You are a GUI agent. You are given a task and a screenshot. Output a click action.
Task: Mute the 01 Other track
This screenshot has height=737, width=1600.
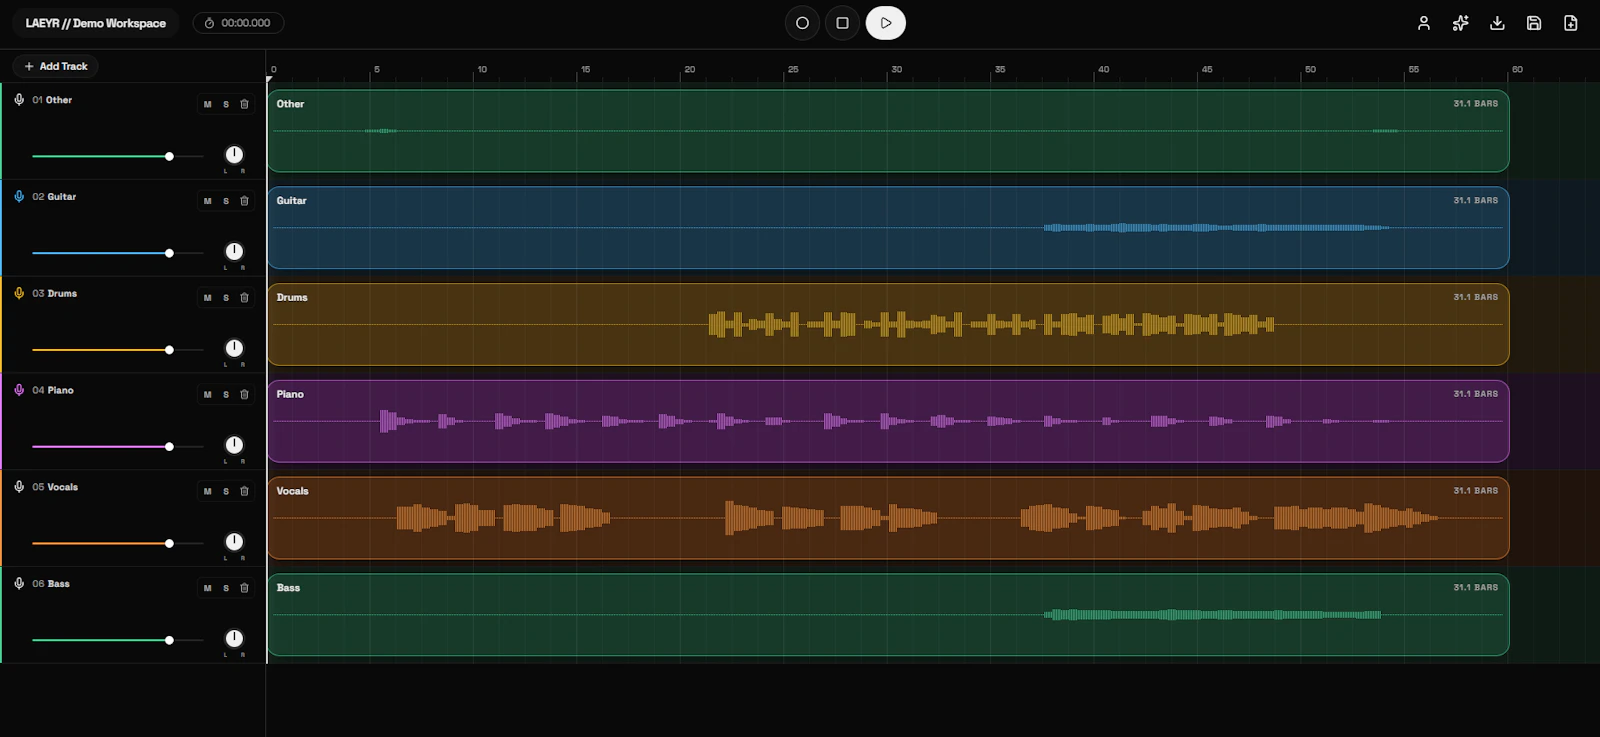[x=207, y=104]
